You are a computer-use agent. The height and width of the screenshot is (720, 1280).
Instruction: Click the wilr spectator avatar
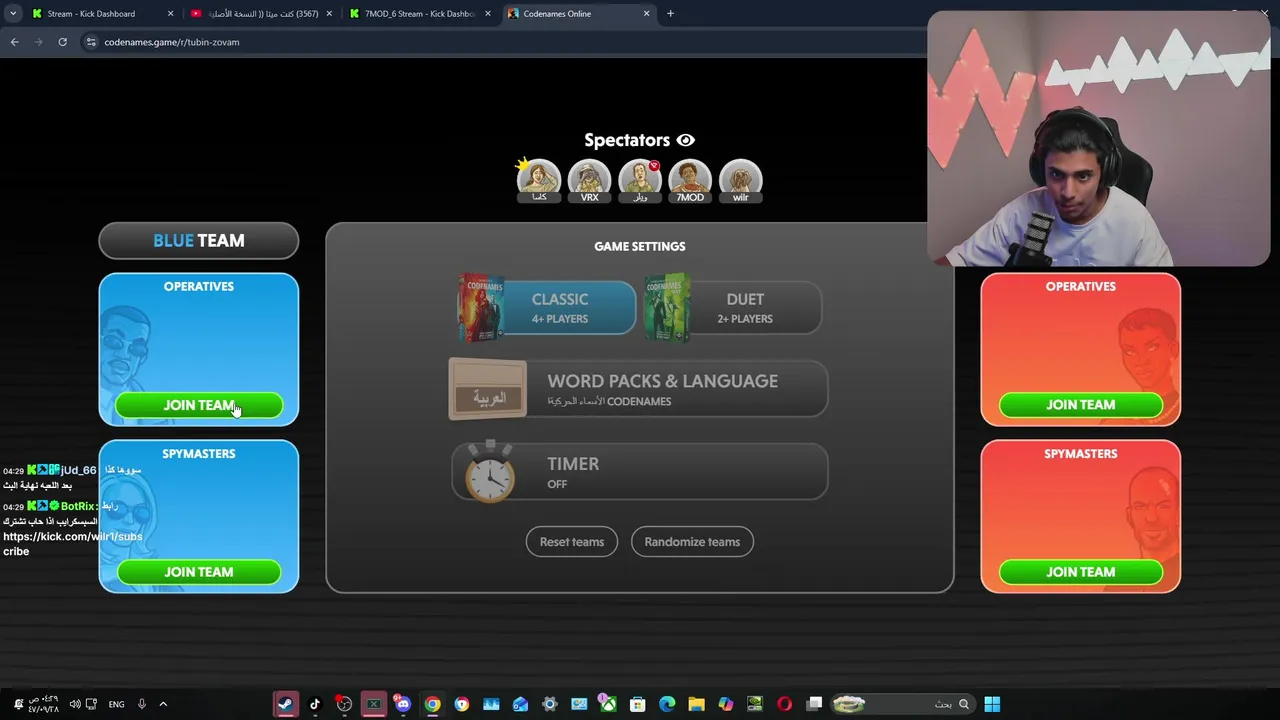click(x=740, y=181)
